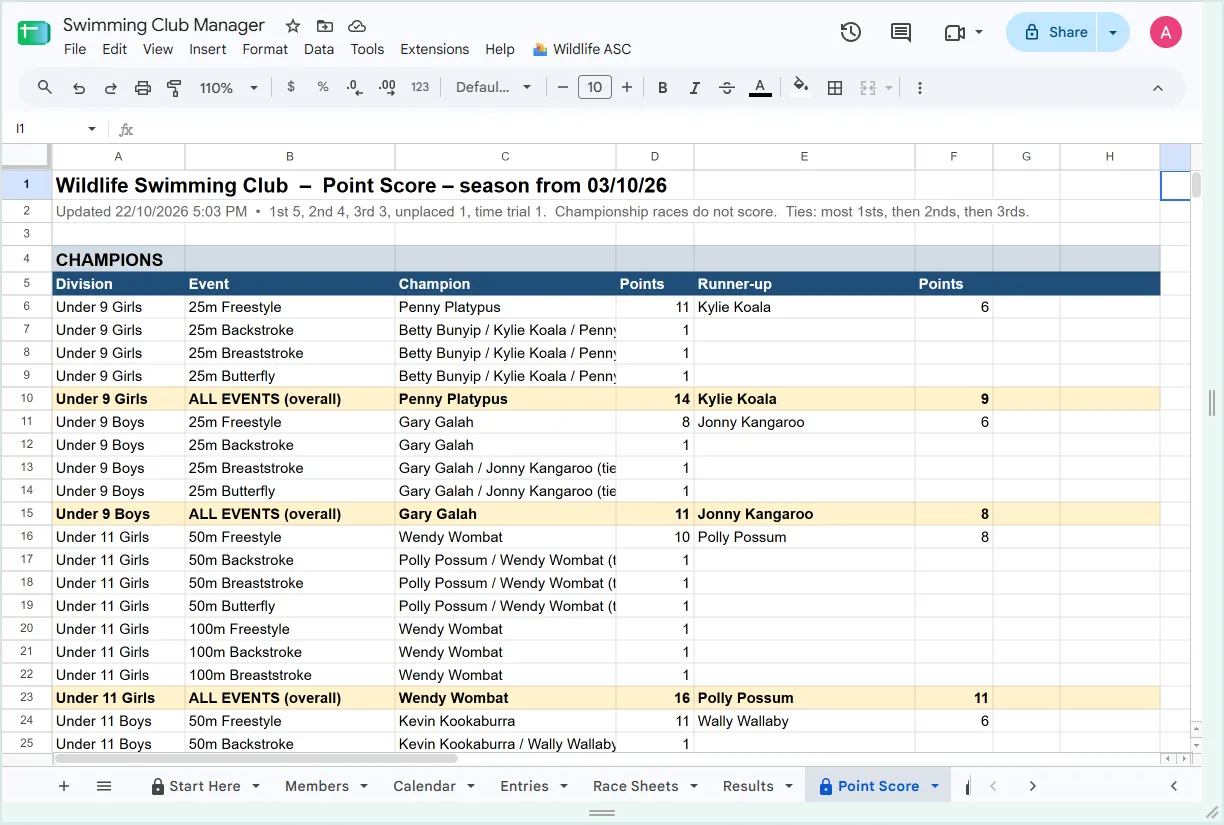Open the Tools menu
The image size is (1224, 825).
367,49
